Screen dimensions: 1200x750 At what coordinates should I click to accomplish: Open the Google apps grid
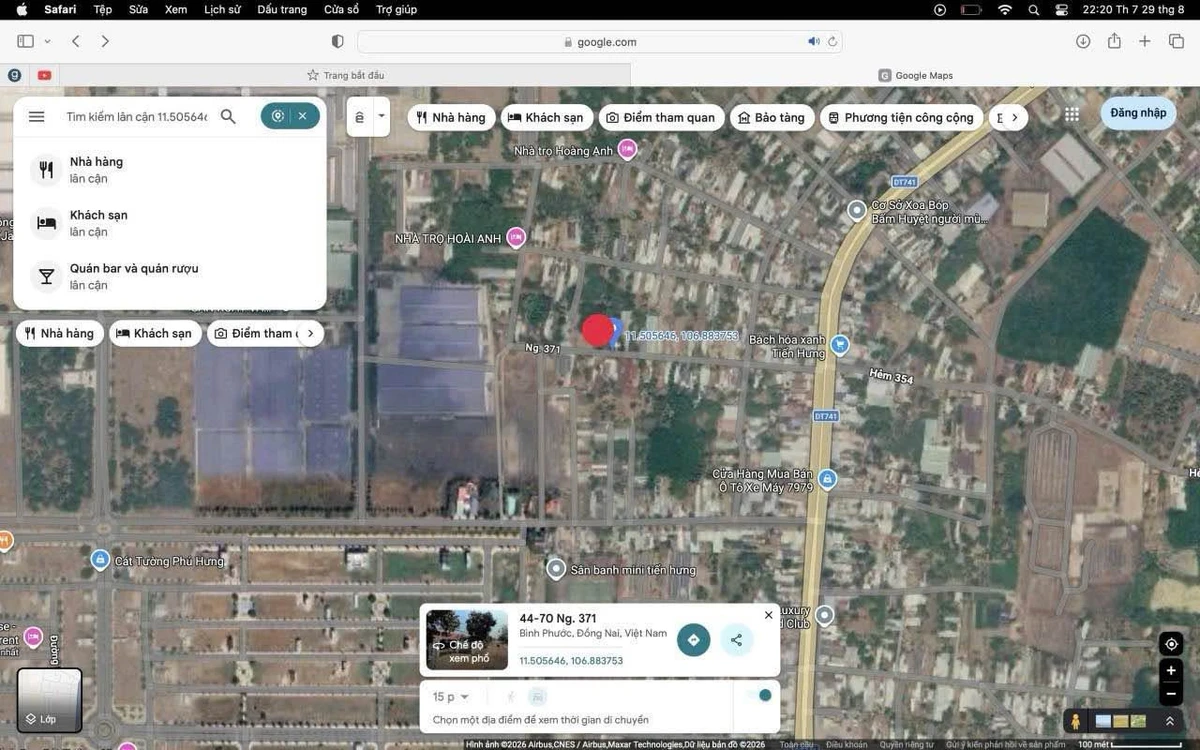click(1071, 114)
